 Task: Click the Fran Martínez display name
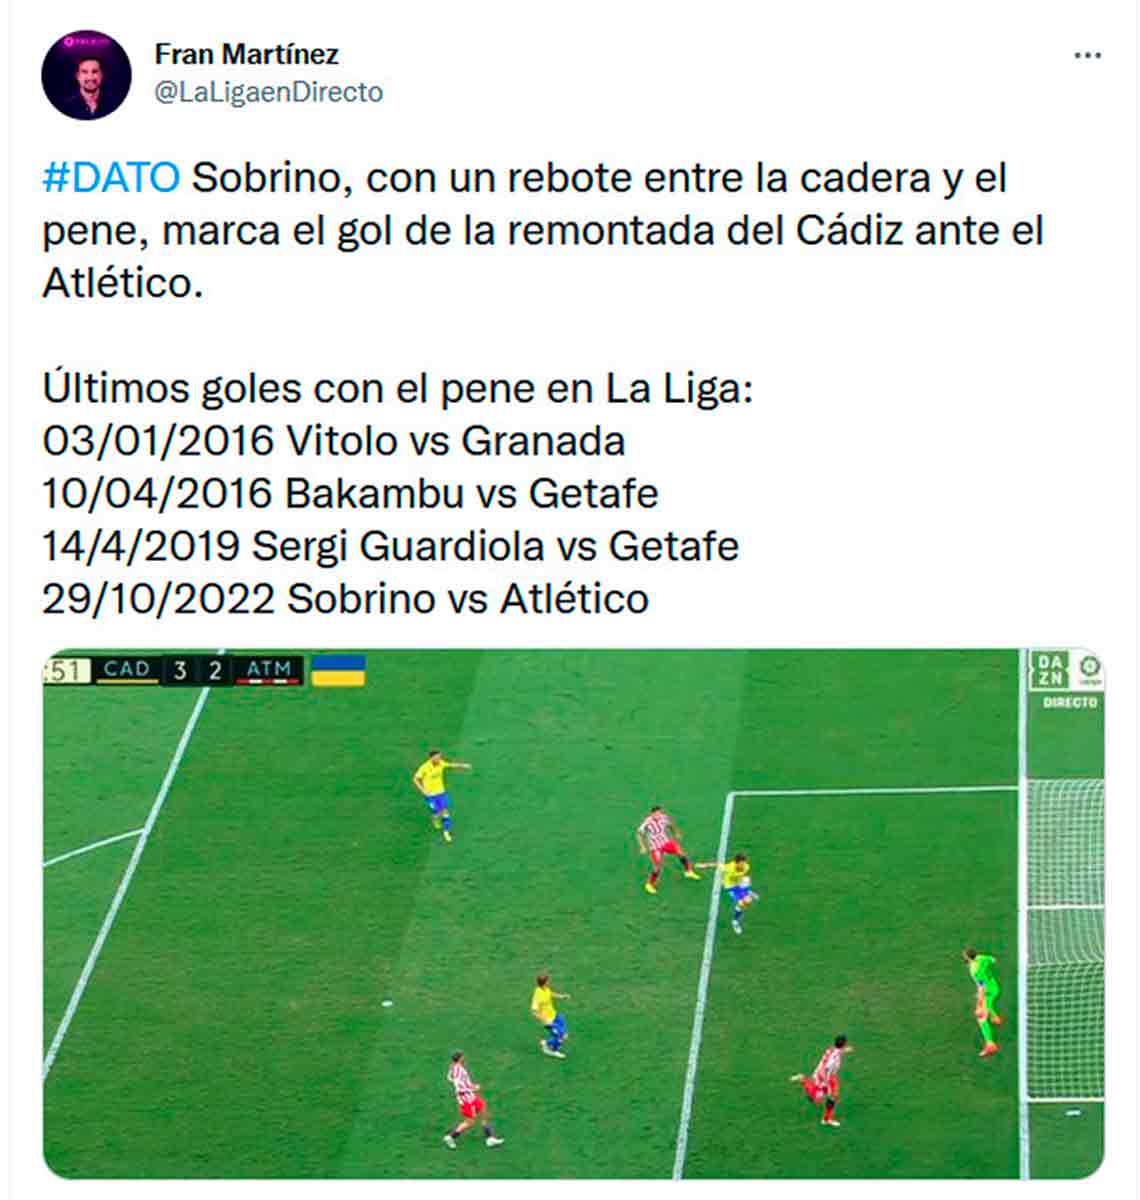[x=246, y=54]
